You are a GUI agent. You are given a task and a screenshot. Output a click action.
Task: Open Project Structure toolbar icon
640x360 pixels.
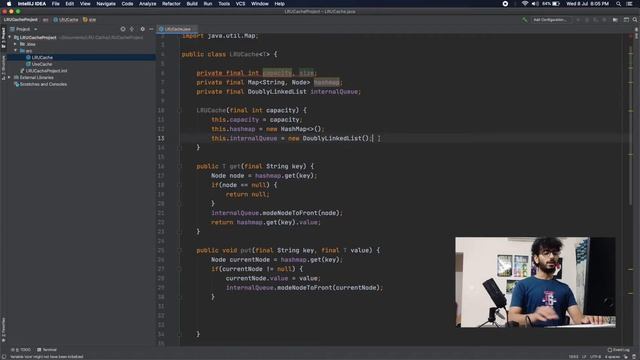(615, 20)
